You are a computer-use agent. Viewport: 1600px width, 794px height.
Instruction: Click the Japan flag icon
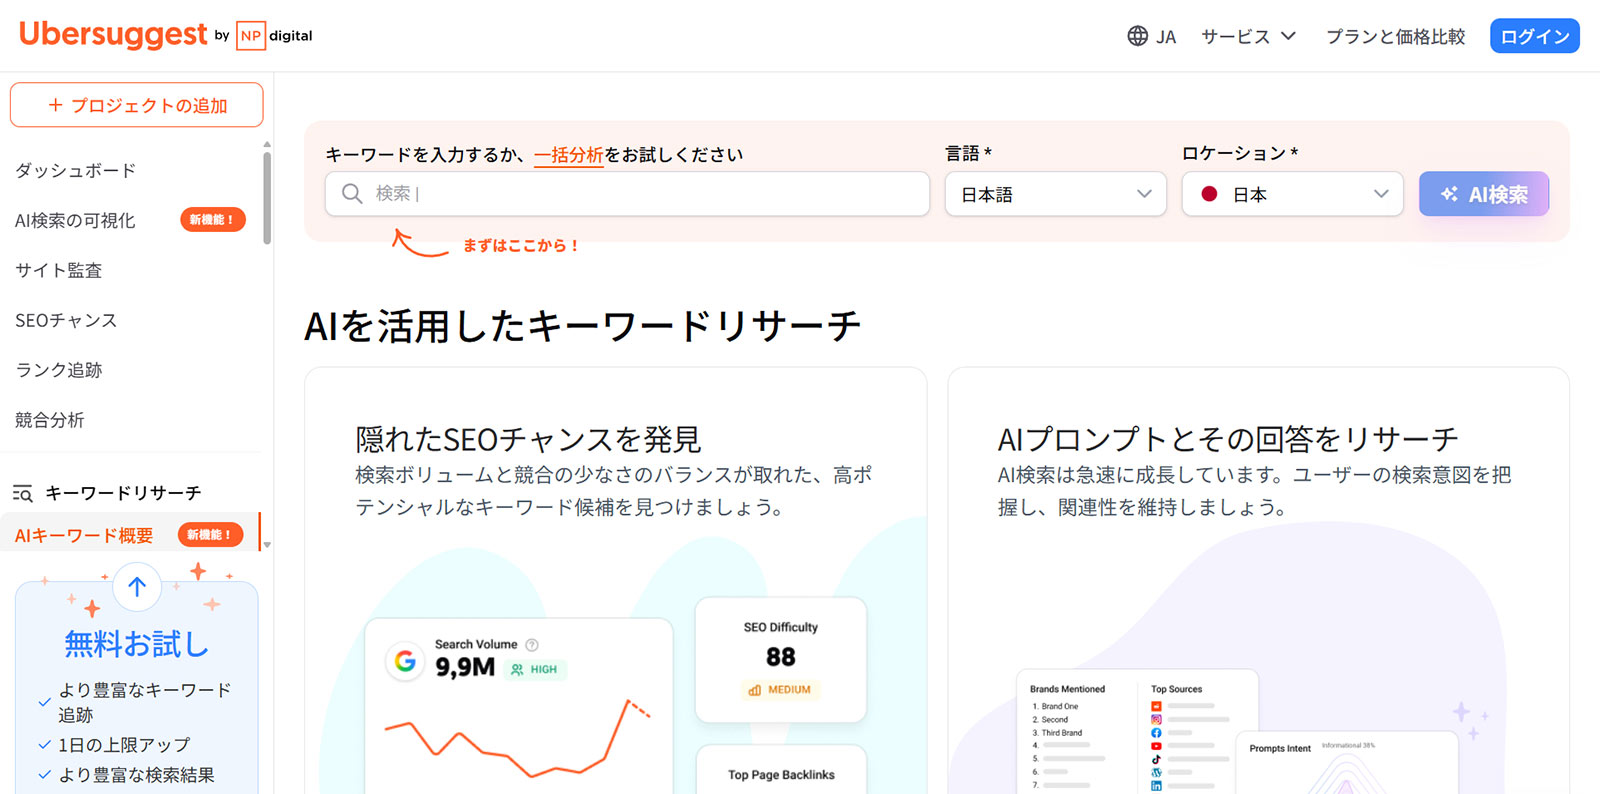click(x=1209, y=194)
